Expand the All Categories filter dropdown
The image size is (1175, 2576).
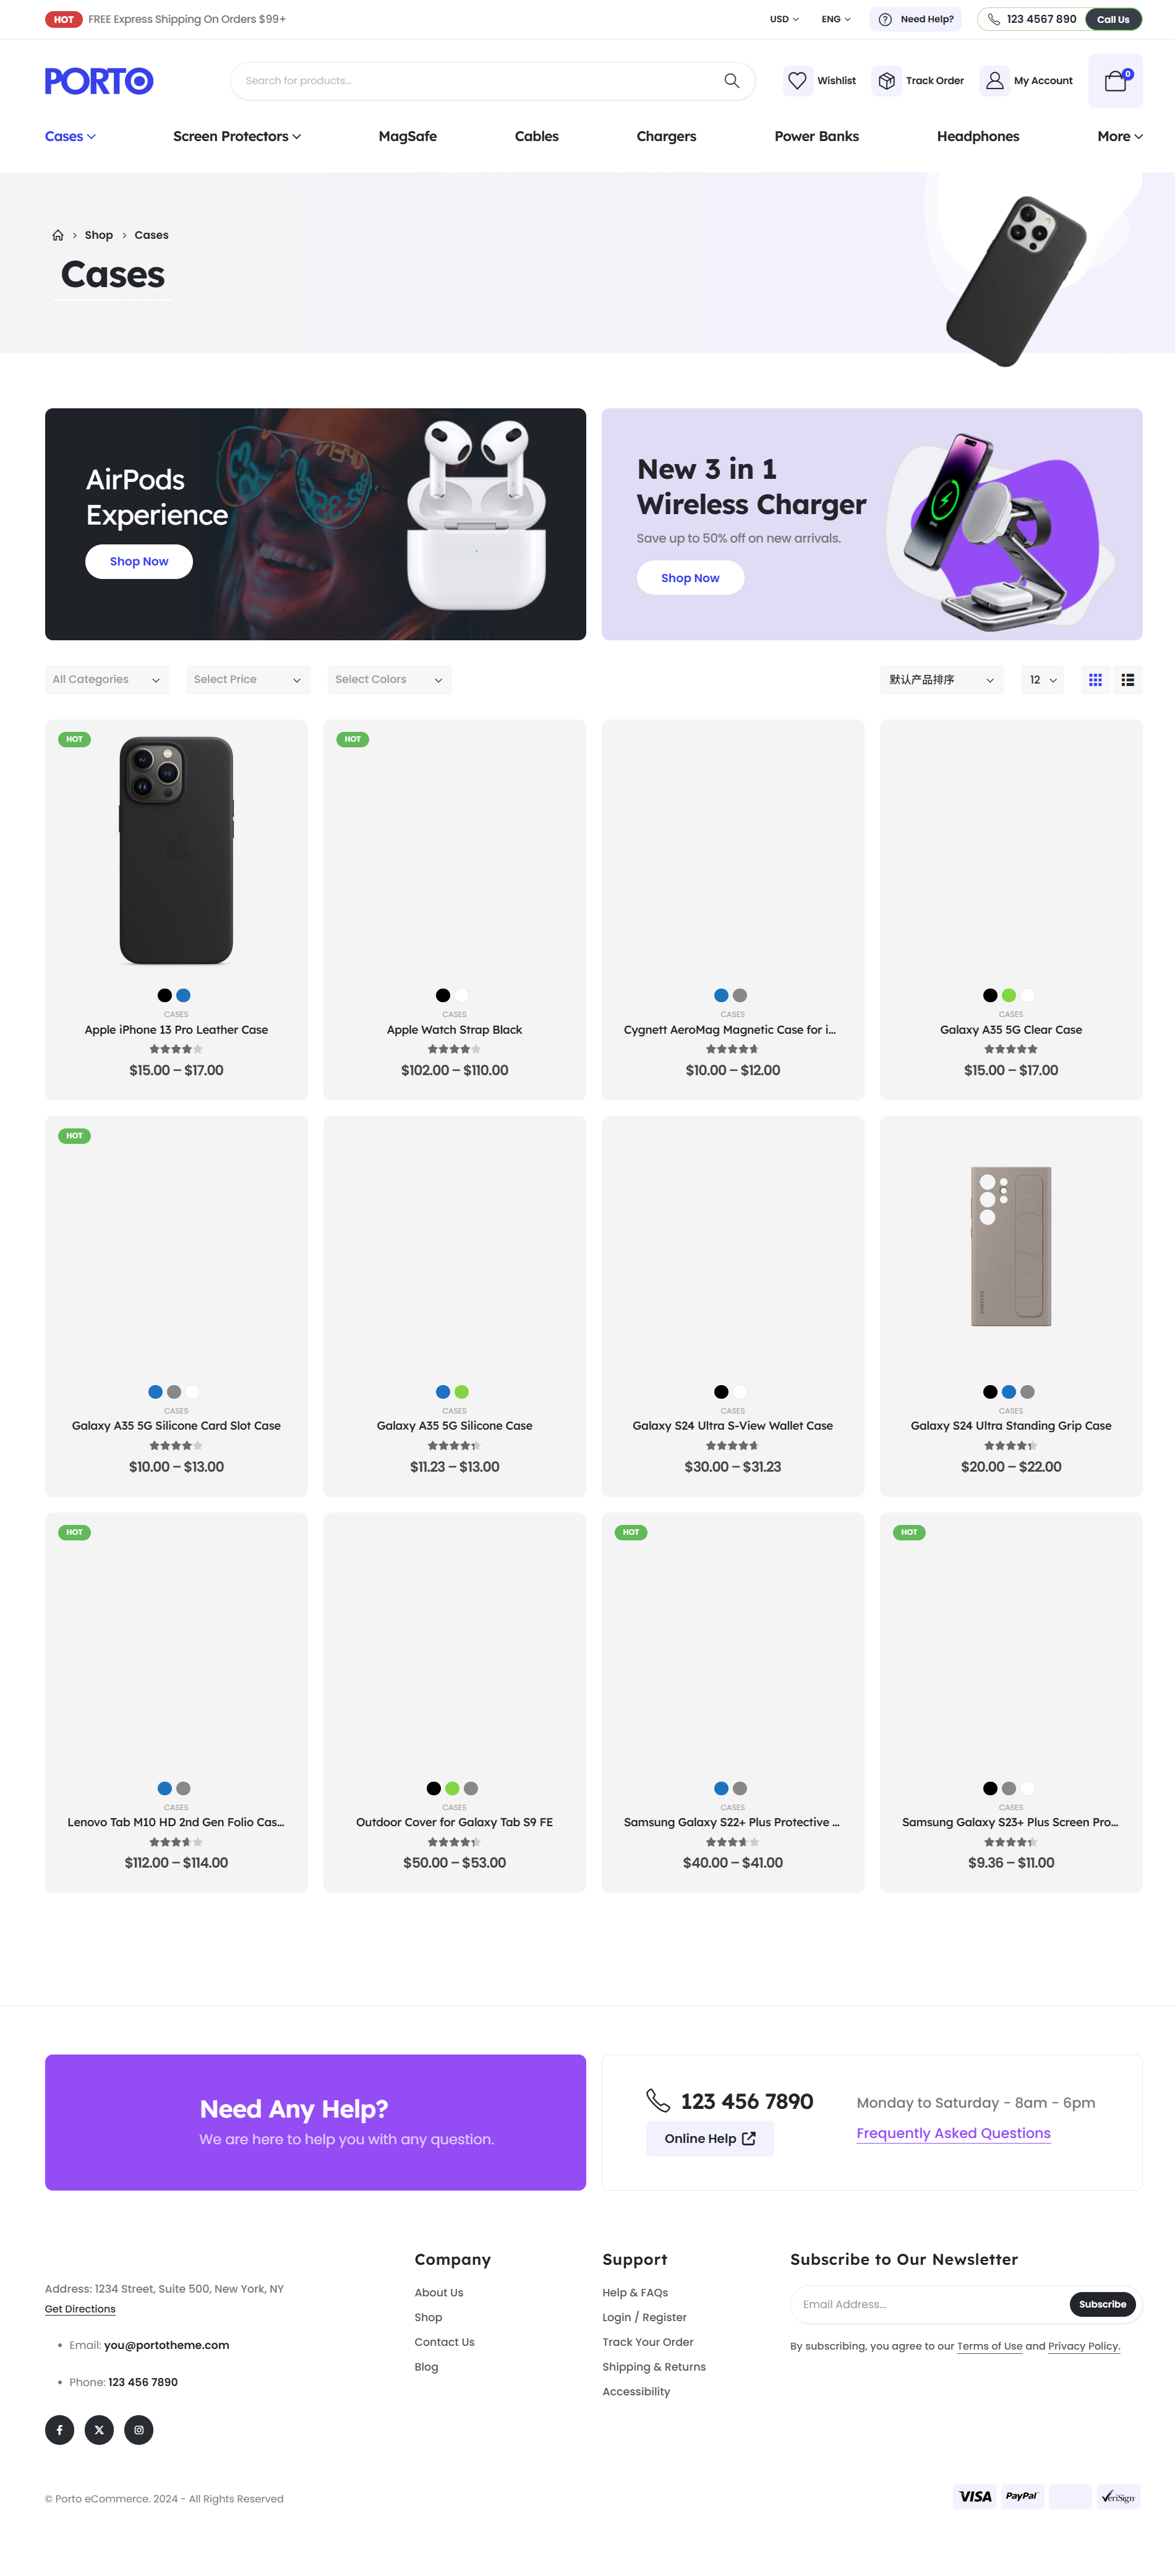(x=106, y=680)
